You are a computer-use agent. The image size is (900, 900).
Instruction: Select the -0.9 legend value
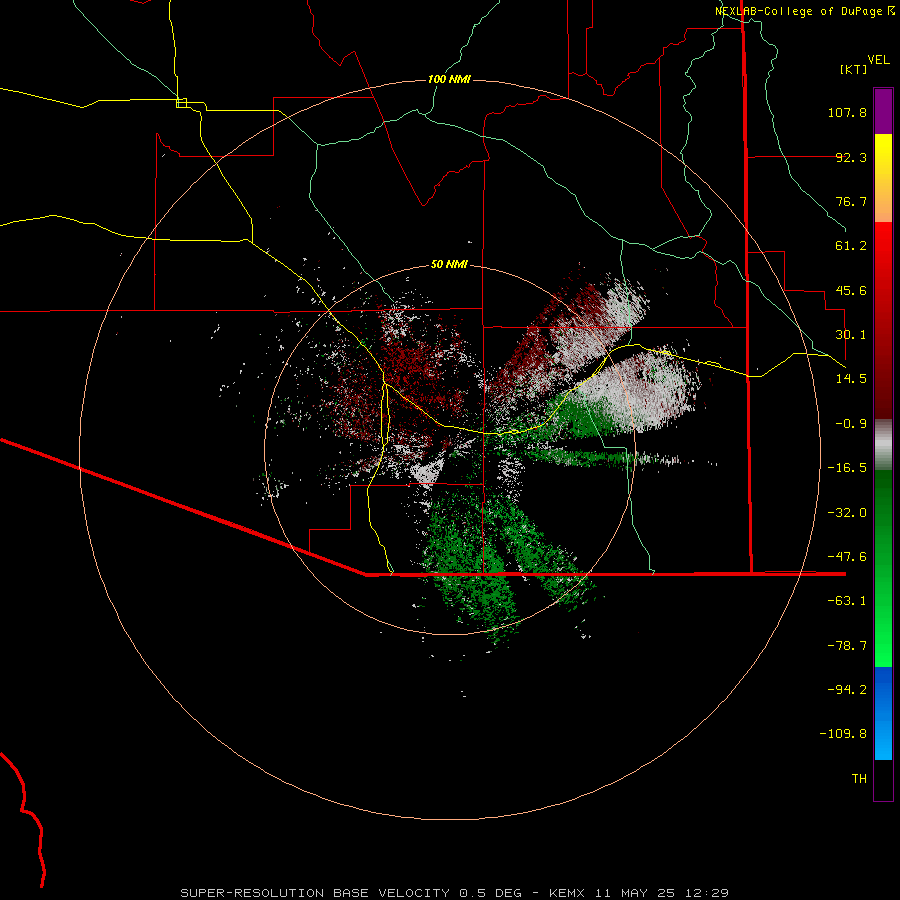[x=851, y=424]
